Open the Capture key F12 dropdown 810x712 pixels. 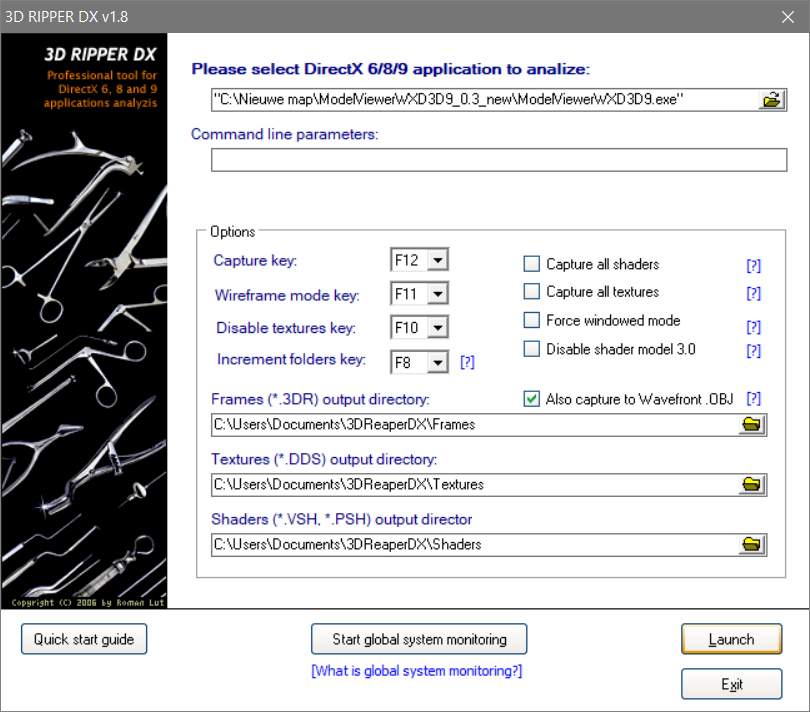coord(438,260)
